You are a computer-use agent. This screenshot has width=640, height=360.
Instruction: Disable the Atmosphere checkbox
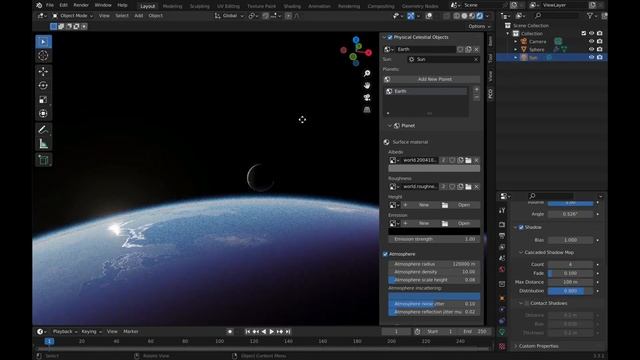coord(385,254)
